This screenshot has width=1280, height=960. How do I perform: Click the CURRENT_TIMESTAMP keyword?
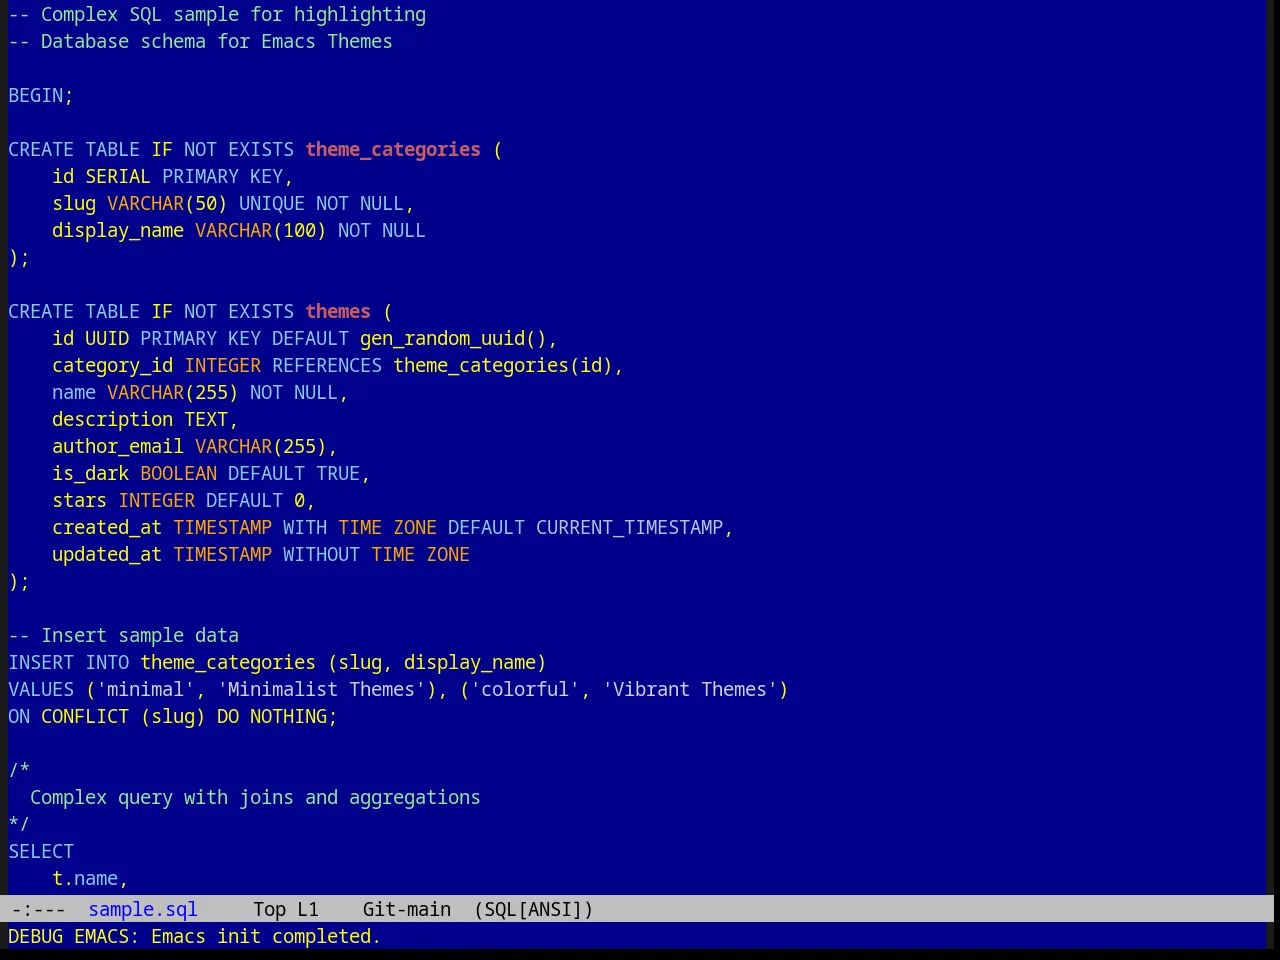point(630,527)
